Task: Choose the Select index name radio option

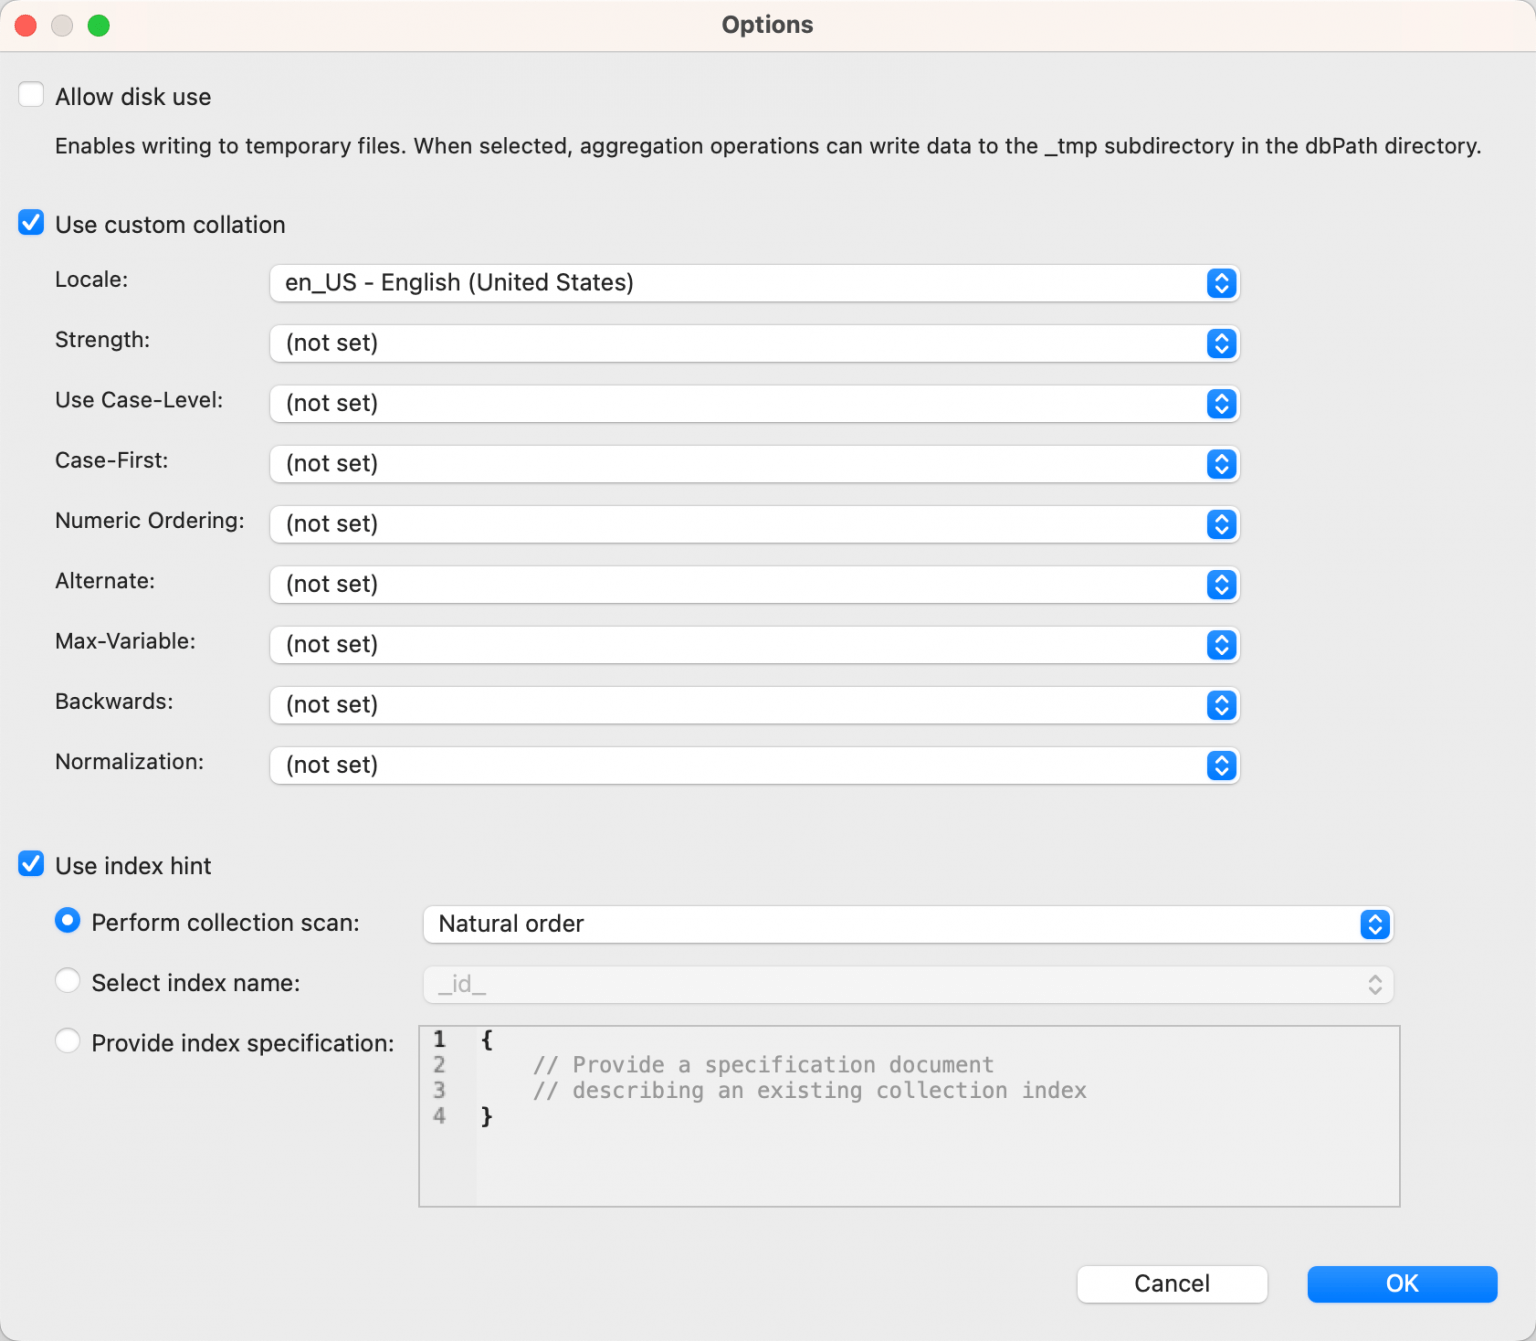Action: (68, 981)
